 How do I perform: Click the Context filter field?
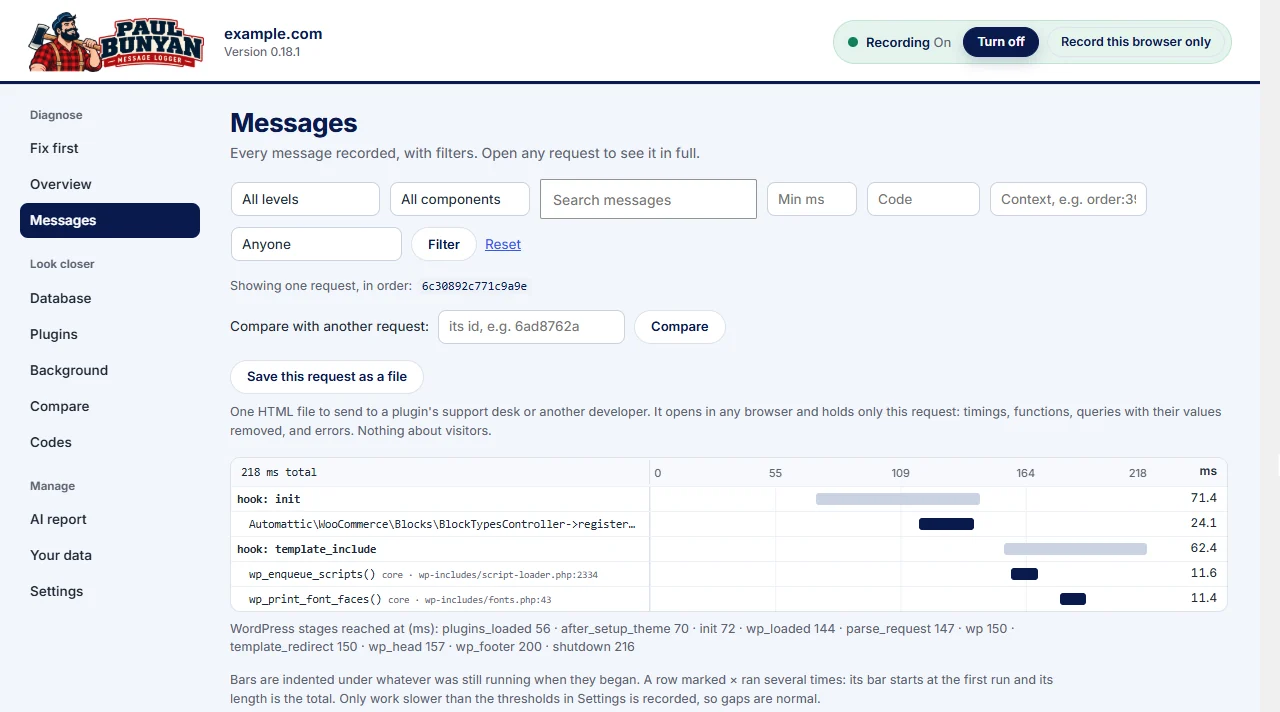pyautogui.click(x=1068, y=199)
